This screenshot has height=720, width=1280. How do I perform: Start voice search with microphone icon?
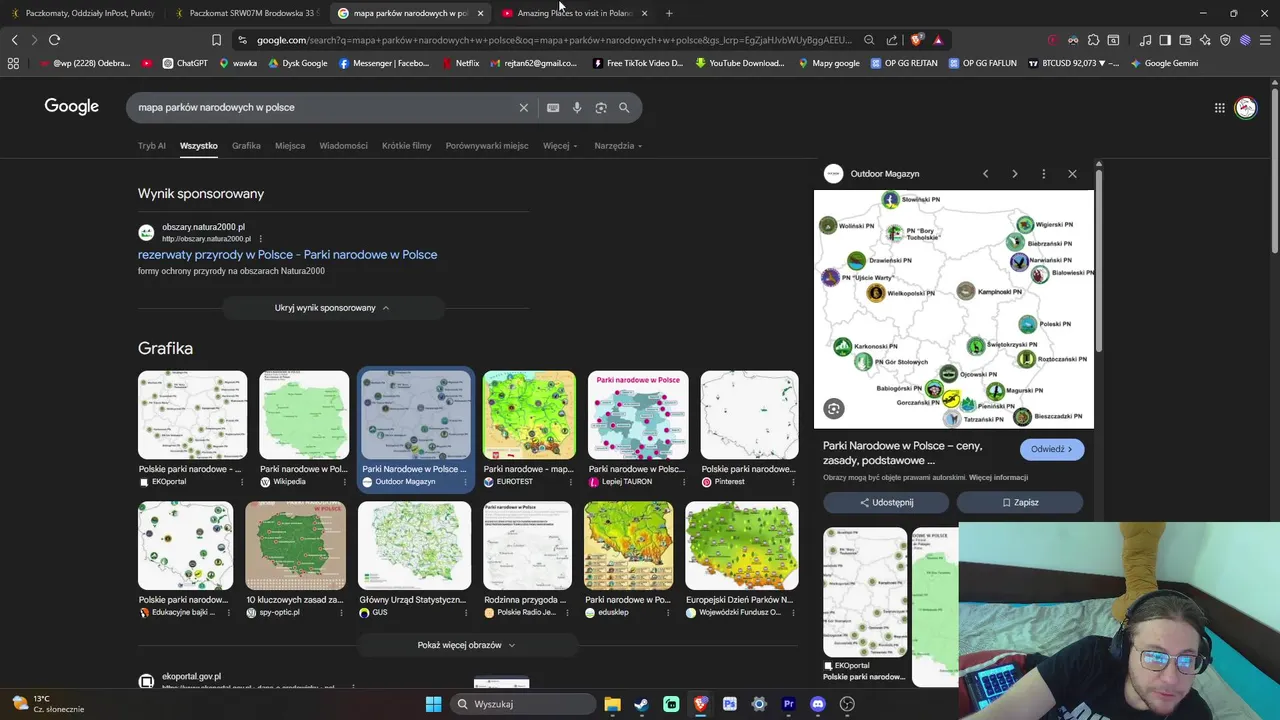577,108
